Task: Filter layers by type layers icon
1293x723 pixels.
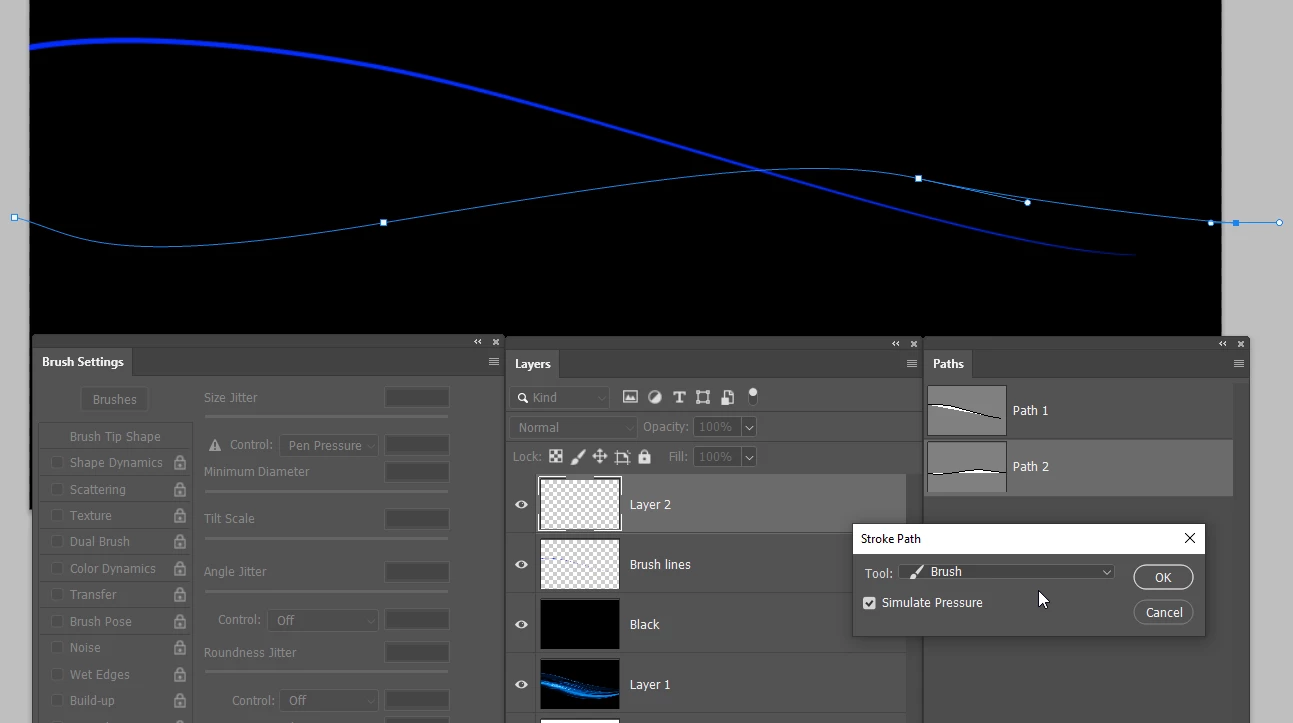Action: tap(679, 397)
